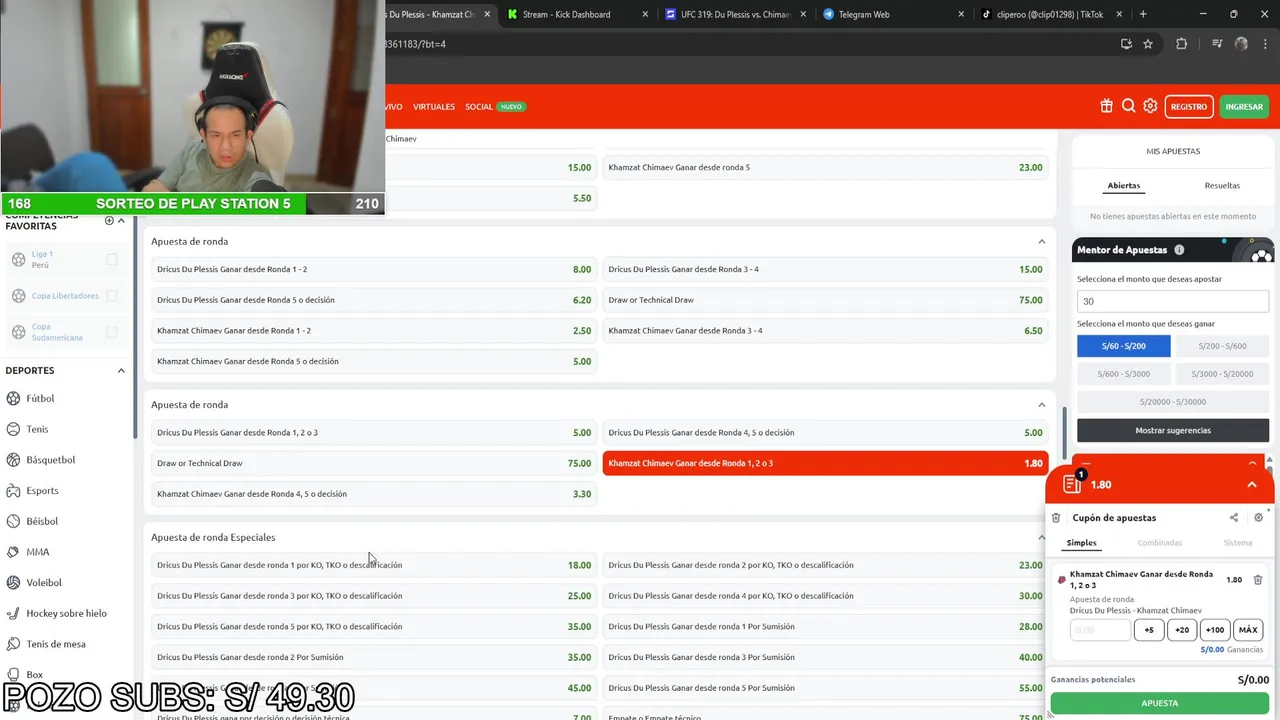Select the S/3000 - S/20000 winnings range

click(x=1221, y=374)
